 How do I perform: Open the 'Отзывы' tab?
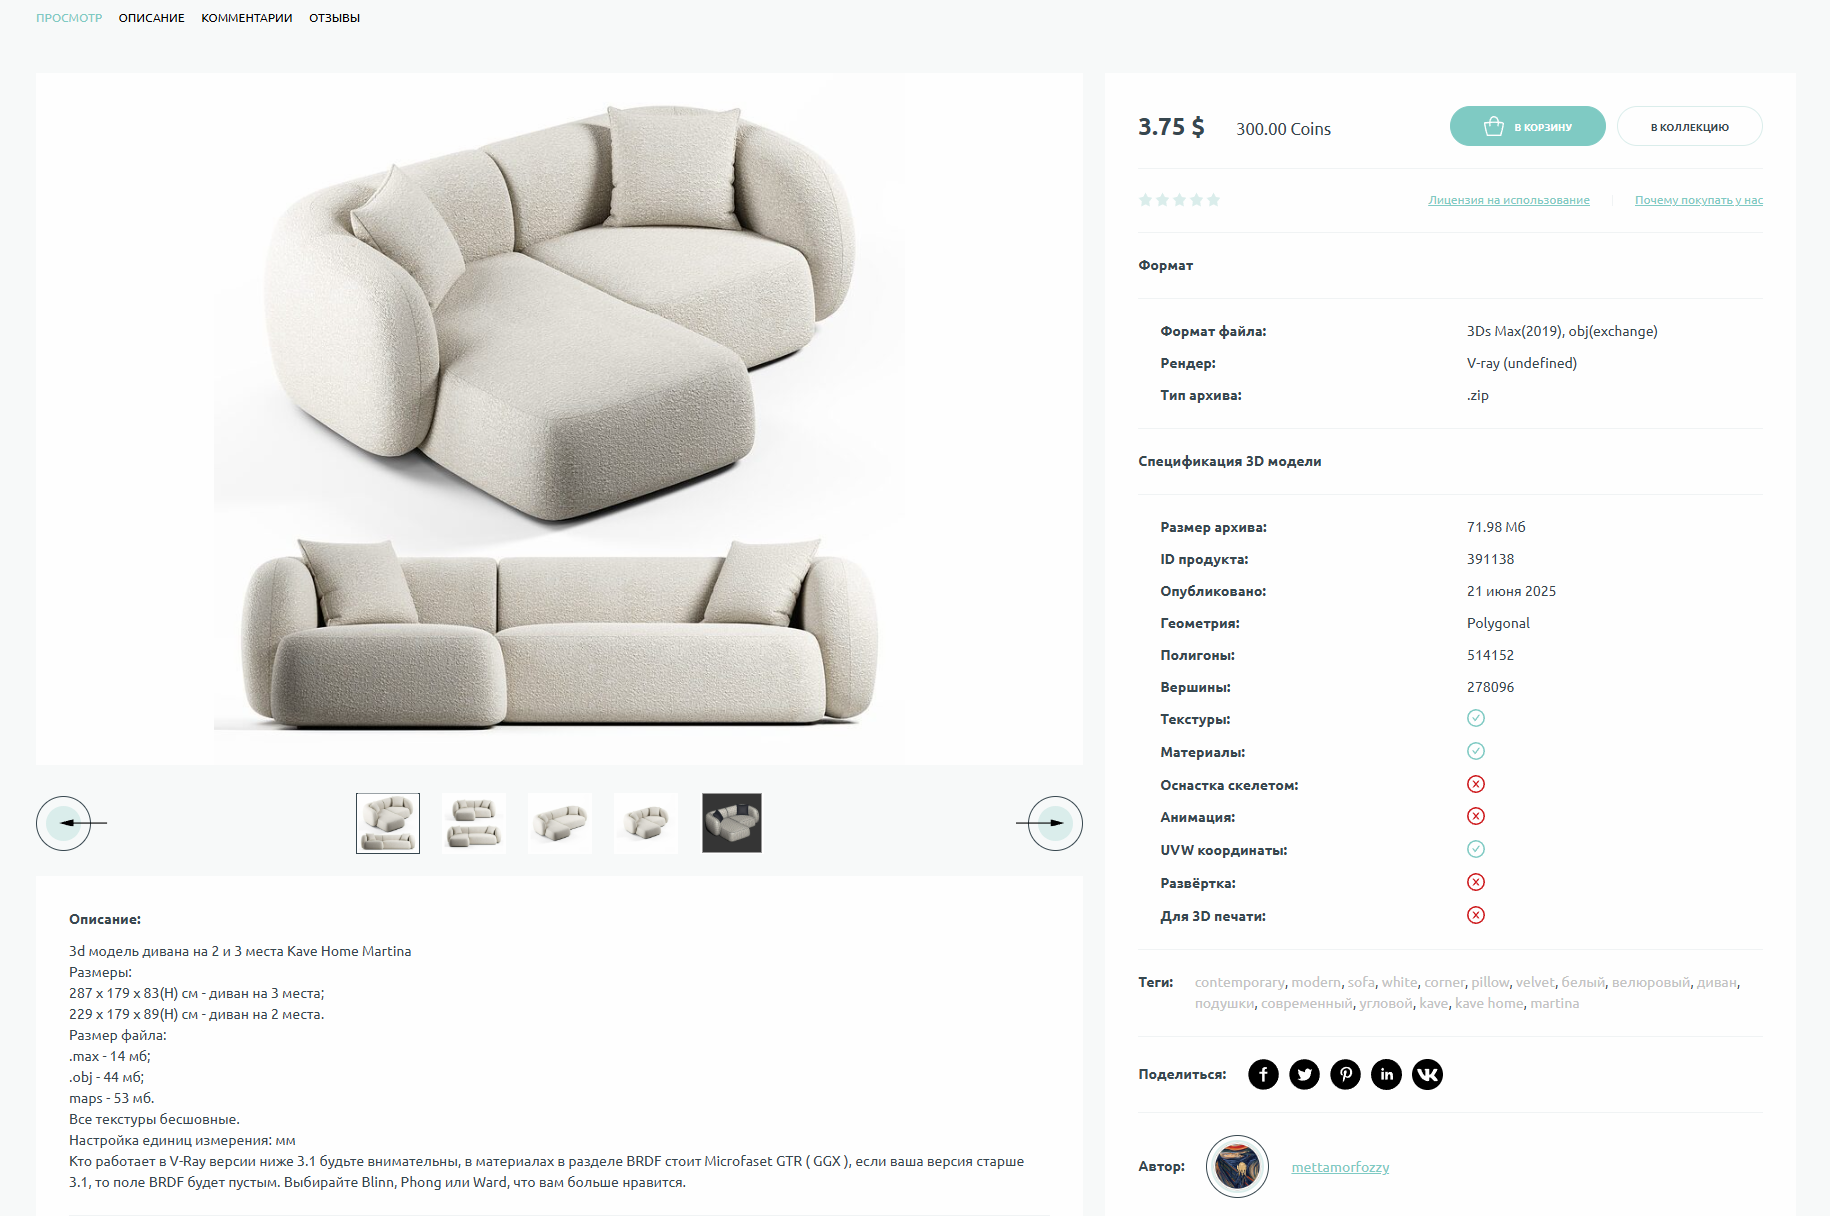click(334, 18)
